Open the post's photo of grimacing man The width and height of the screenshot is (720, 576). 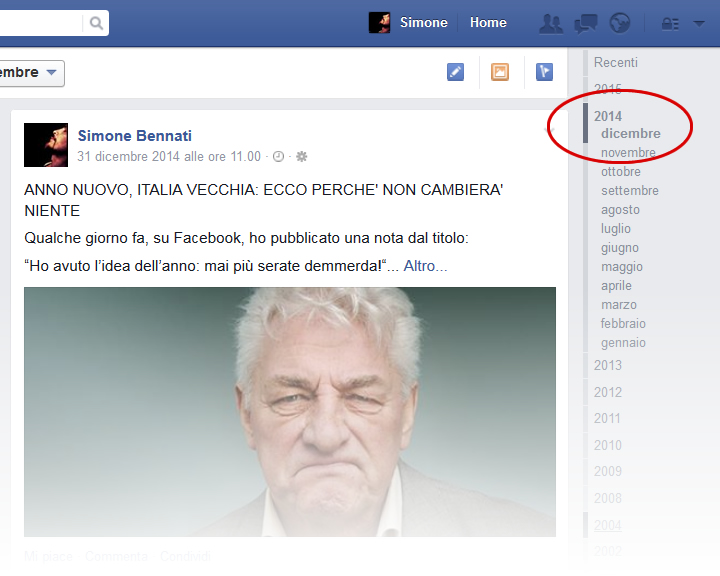pyautogui.click(x=290, y=412)
